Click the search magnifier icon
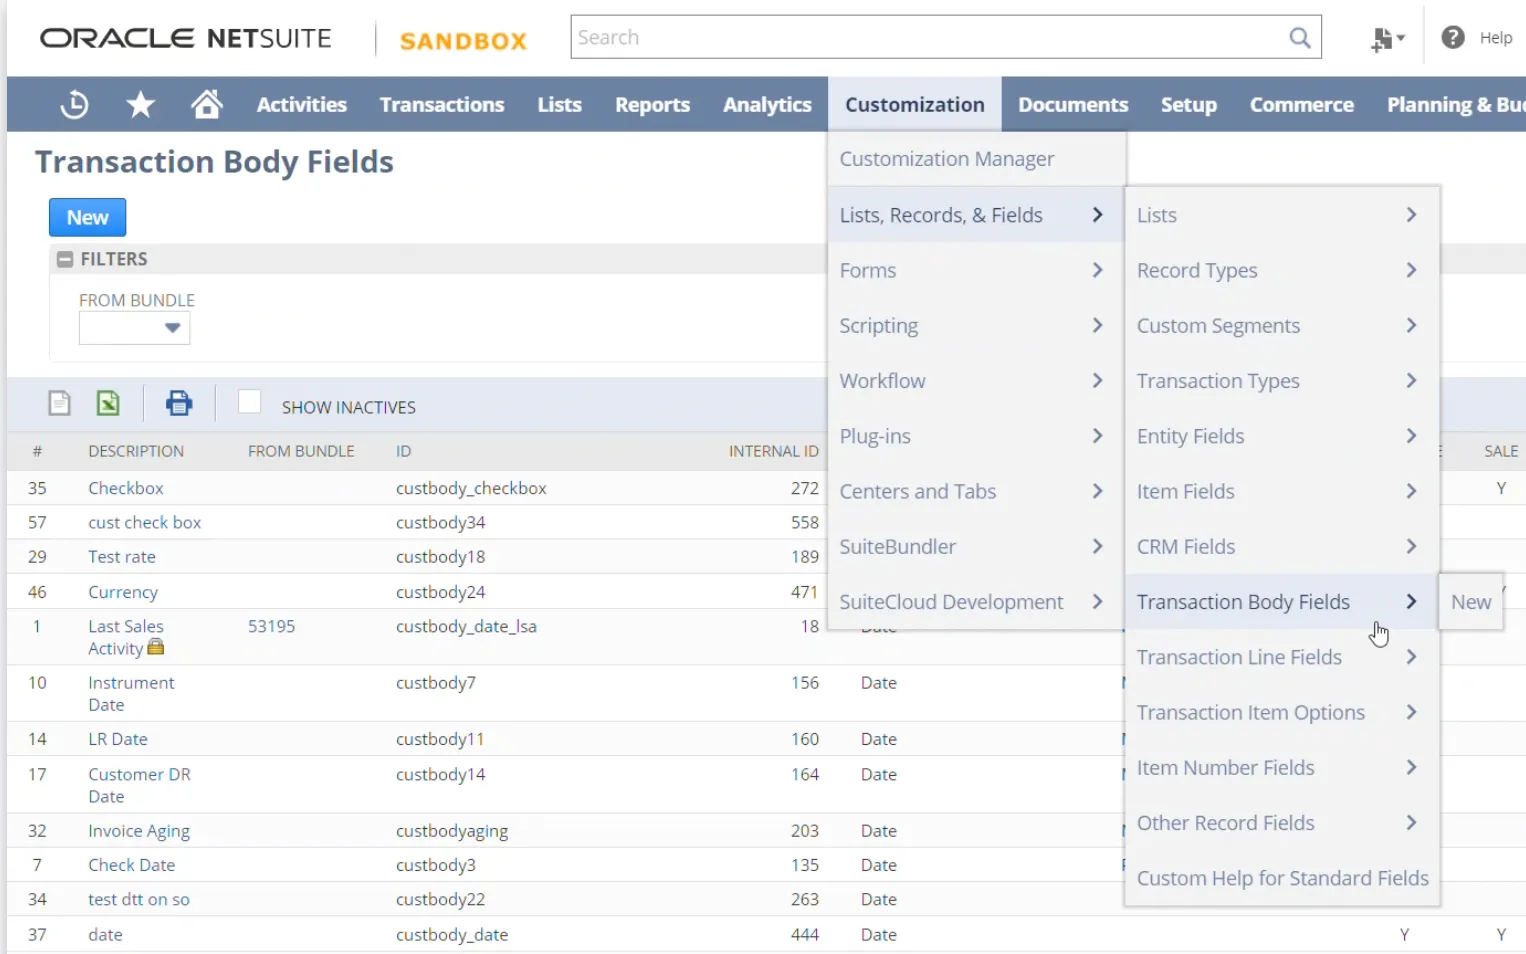 (x=1299, y=38)
